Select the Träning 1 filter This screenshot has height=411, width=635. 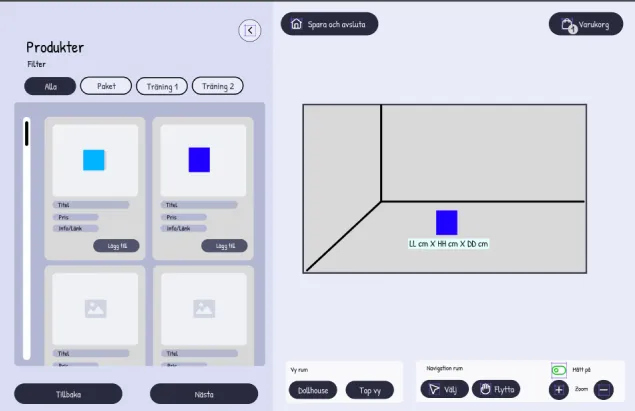pyautogui.click(x=162, y=86)
